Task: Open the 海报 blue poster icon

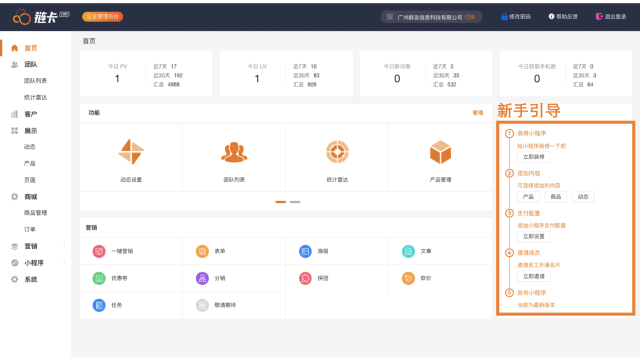Action: coord(305,251)
